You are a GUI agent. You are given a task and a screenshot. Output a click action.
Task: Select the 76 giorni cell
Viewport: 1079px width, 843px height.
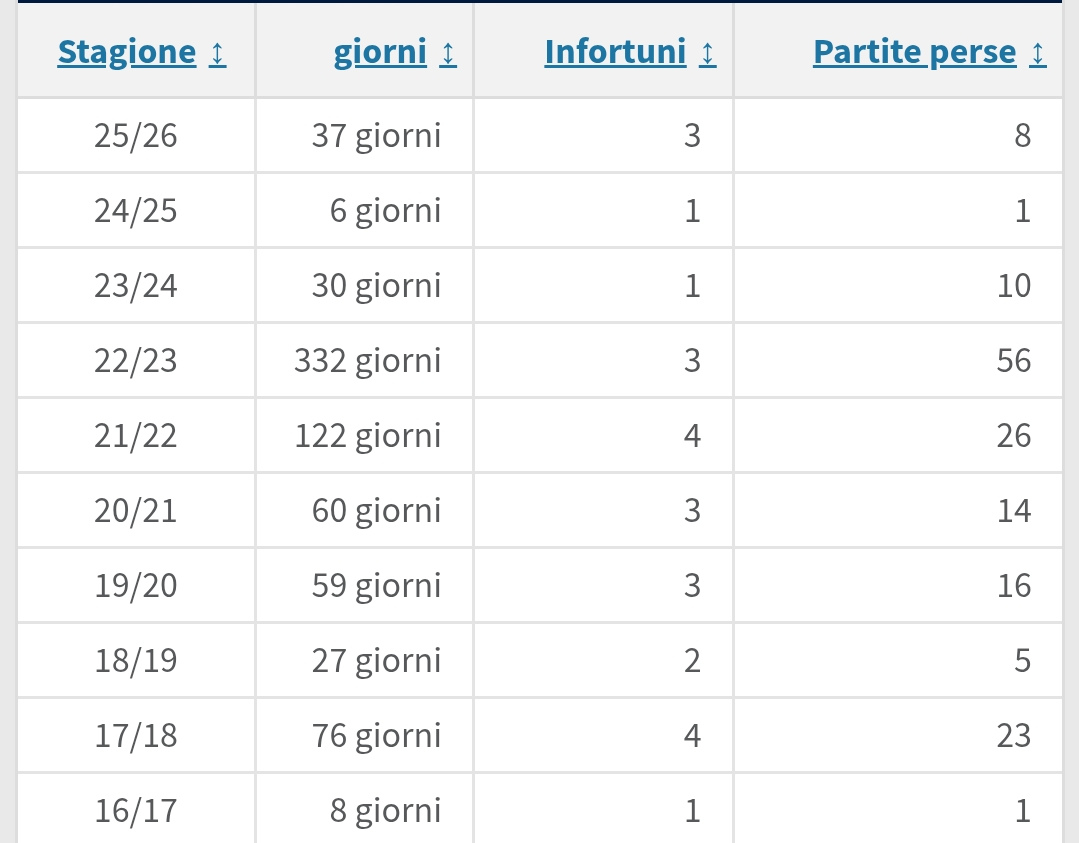(x=376, y=736)
